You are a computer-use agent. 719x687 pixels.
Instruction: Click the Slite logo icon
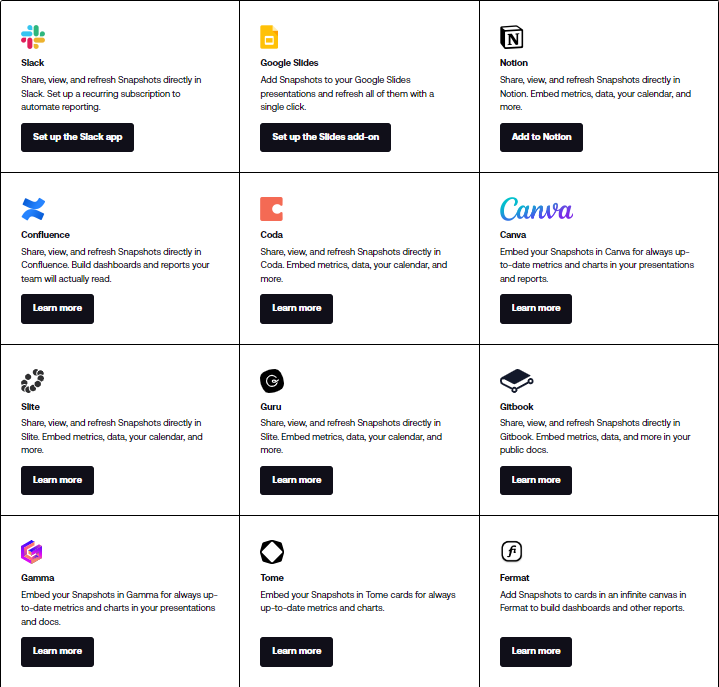click(x=33, y=381)
